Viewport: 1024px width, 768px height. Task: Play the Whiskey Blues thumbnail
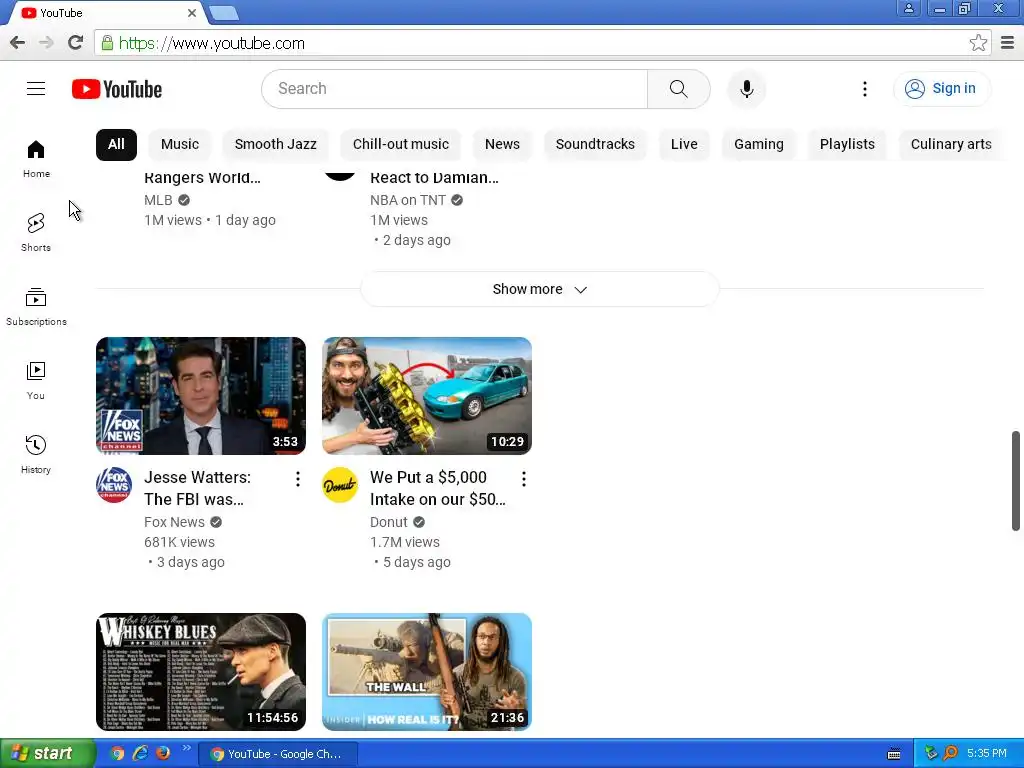[x=200, y=671]
